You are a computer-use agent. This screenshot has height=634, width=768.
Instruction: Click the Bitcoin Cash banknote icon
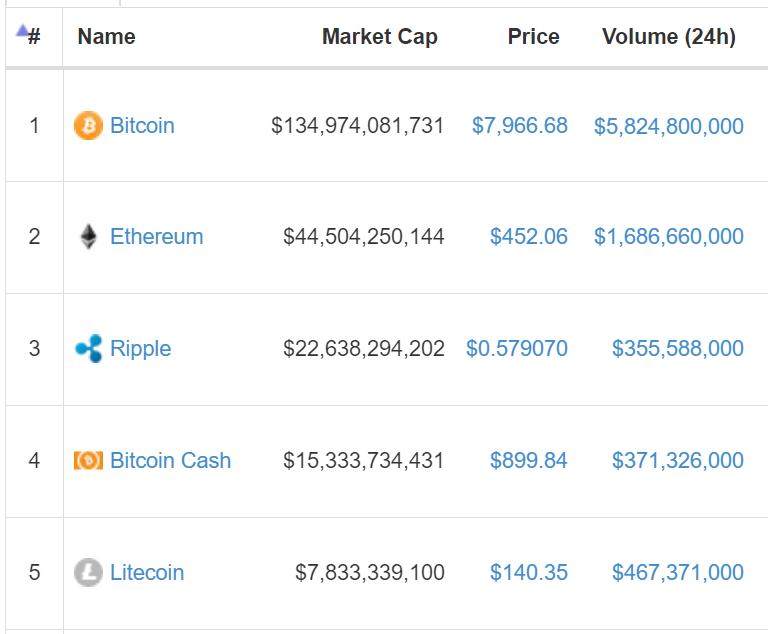pos(88,461)
